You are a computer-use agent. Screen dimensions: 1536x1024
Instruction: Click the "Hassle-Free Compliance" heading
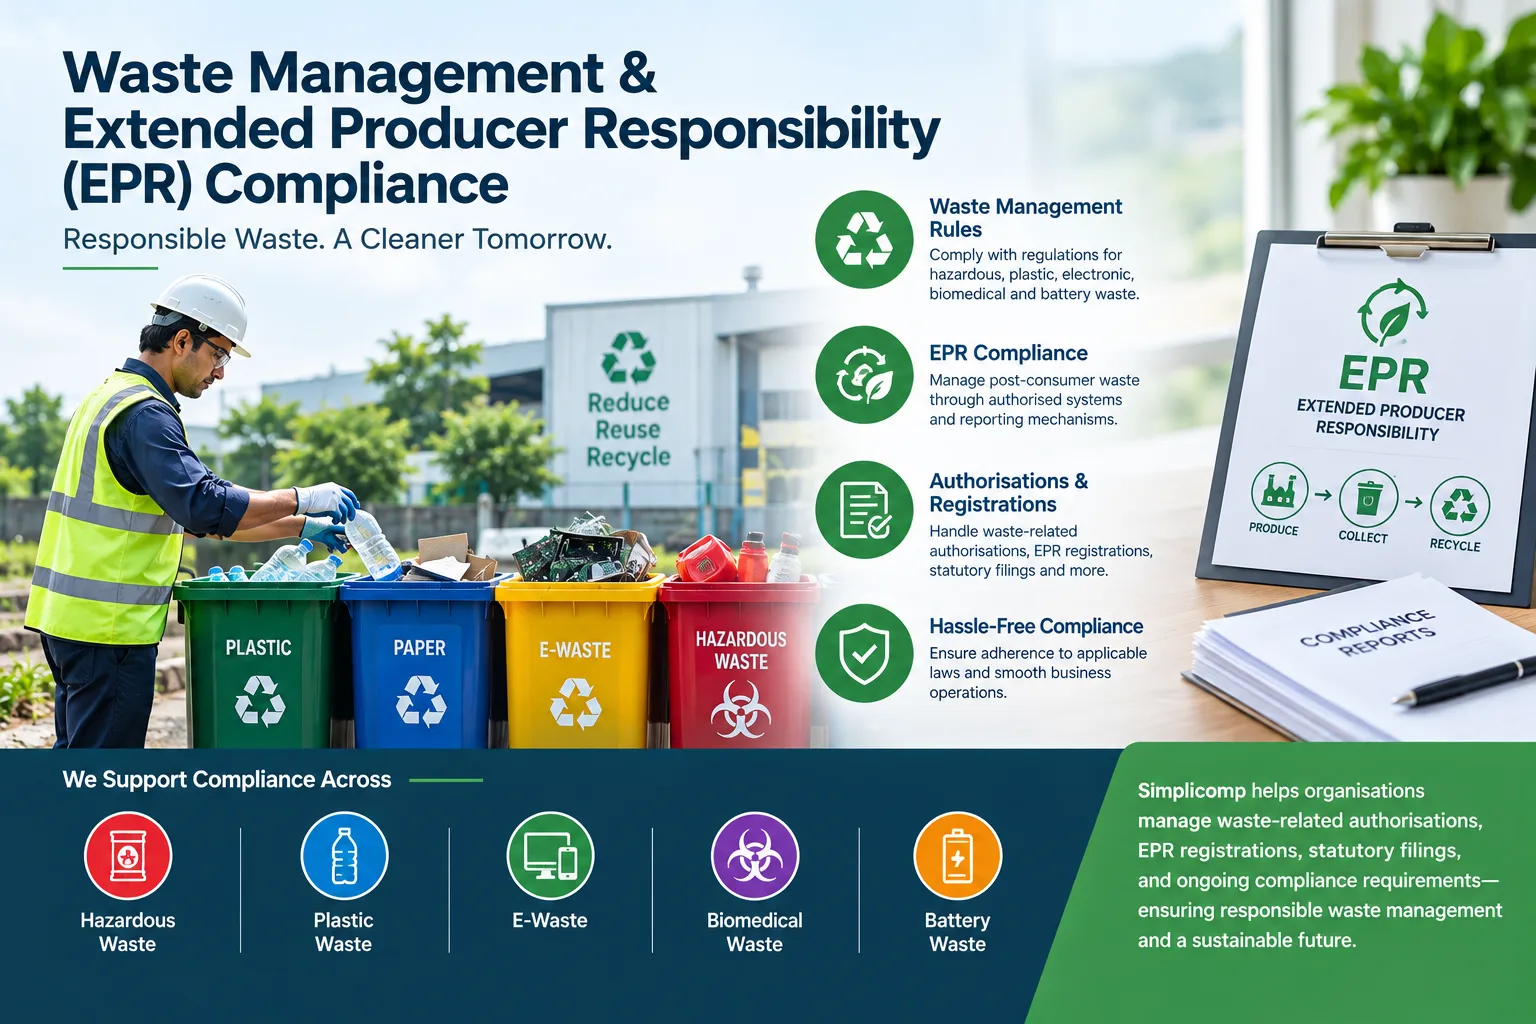click(1036, 626)
